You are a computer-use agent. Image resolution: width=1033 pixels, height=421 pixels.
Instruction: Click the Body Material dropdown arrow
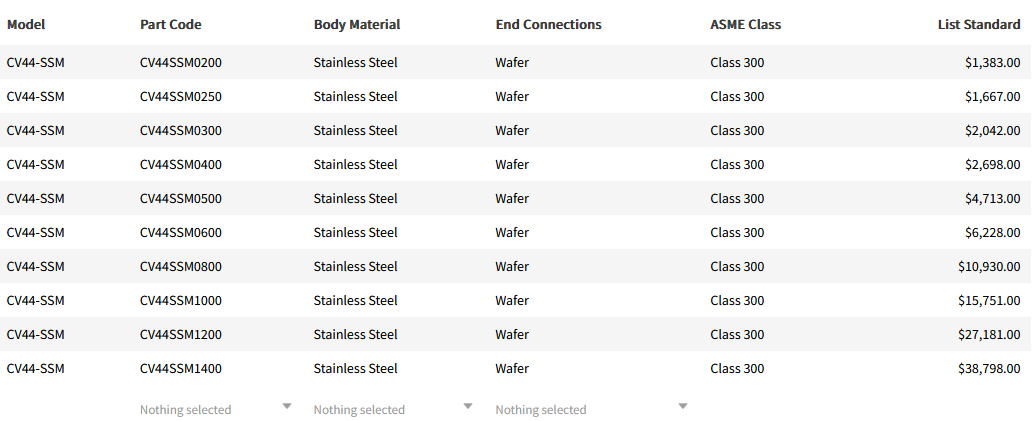(x=468, y=406)
